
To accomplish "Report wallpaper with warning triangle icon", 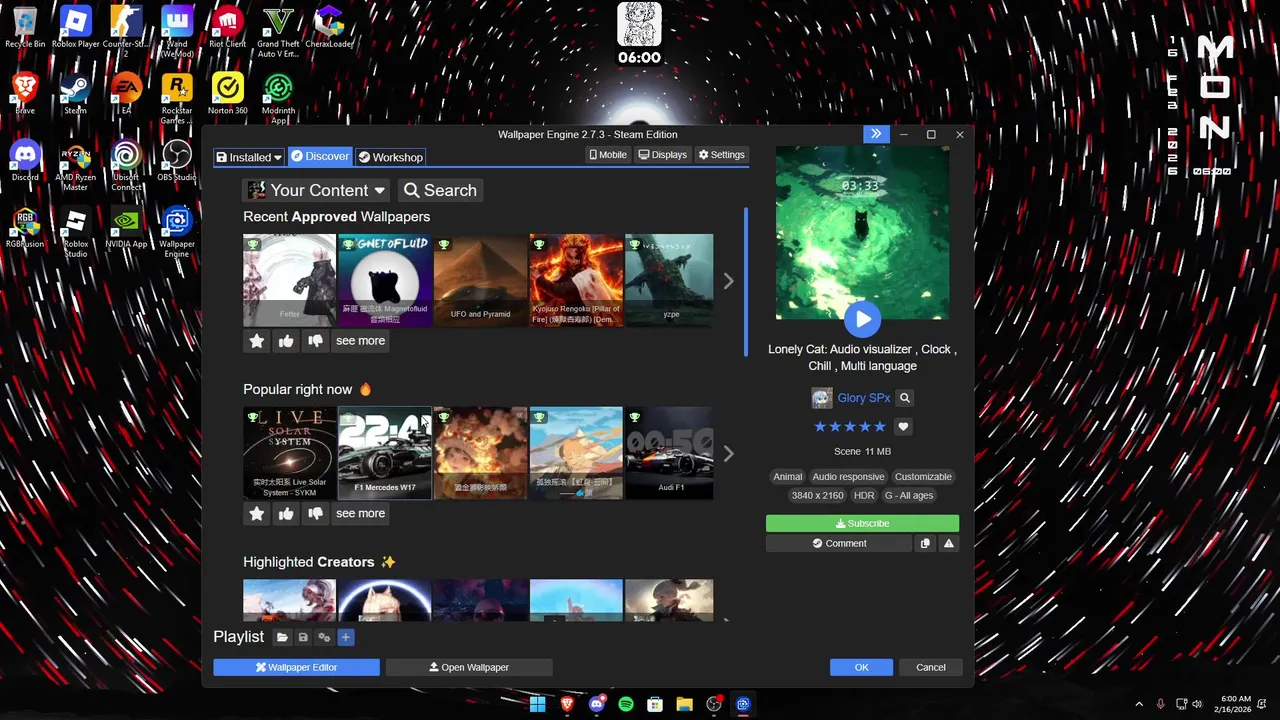I will tap(949, 544).
